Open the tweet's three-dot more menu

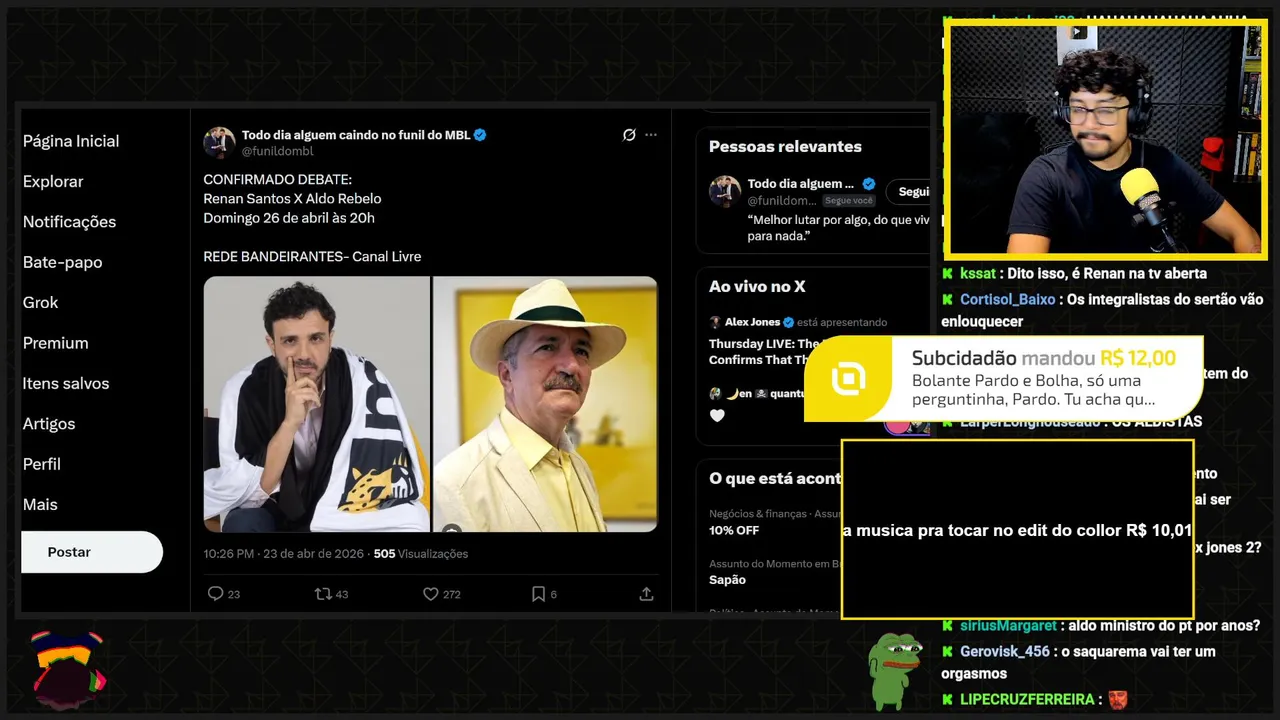[x=651, y=135]
